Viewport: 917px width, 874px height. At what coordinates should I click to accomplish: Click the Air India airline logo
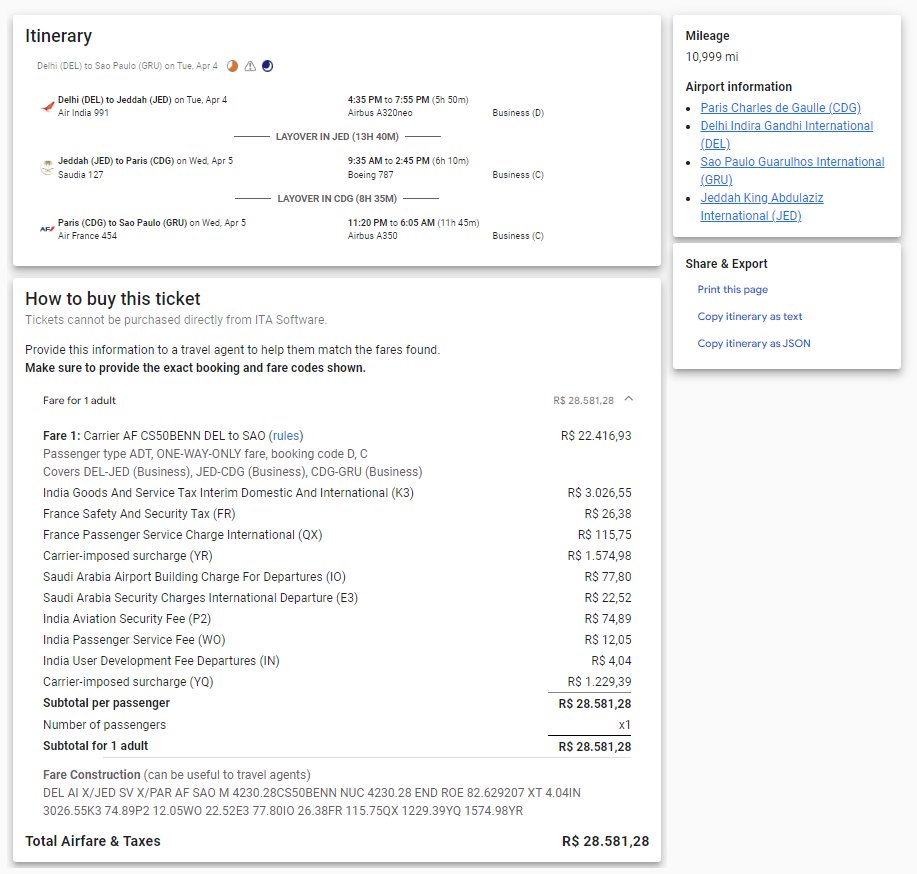pos(47,106)
